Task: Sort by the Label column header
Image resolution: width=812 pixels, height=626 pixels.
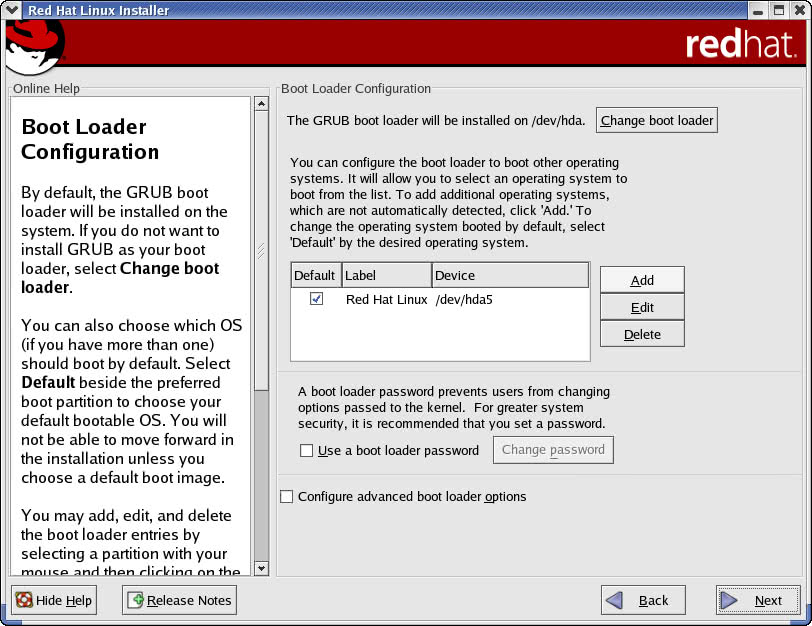Action: [x=387, y=275]
